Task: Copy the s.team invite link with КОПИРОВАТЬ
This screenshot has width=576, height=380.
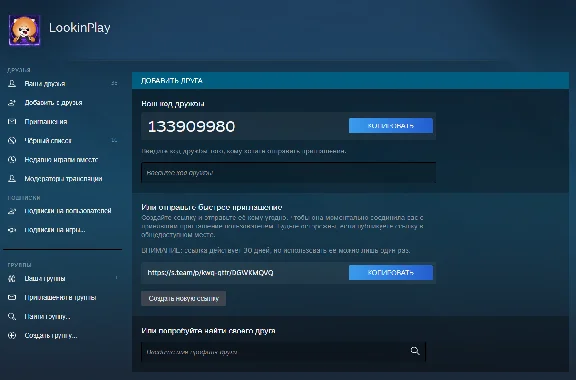Action: click(x=391, y=273)
